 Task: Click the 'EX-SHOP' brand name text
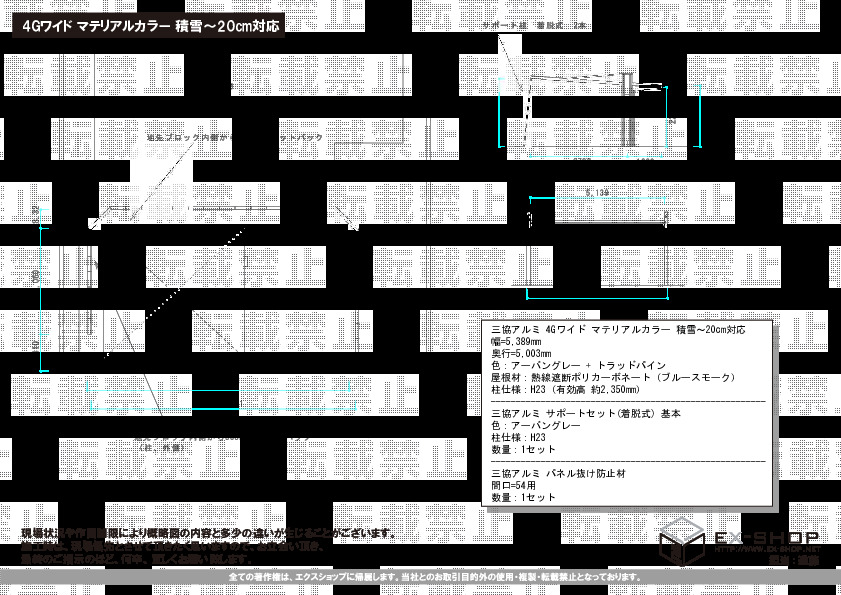(x=767, y=537)
